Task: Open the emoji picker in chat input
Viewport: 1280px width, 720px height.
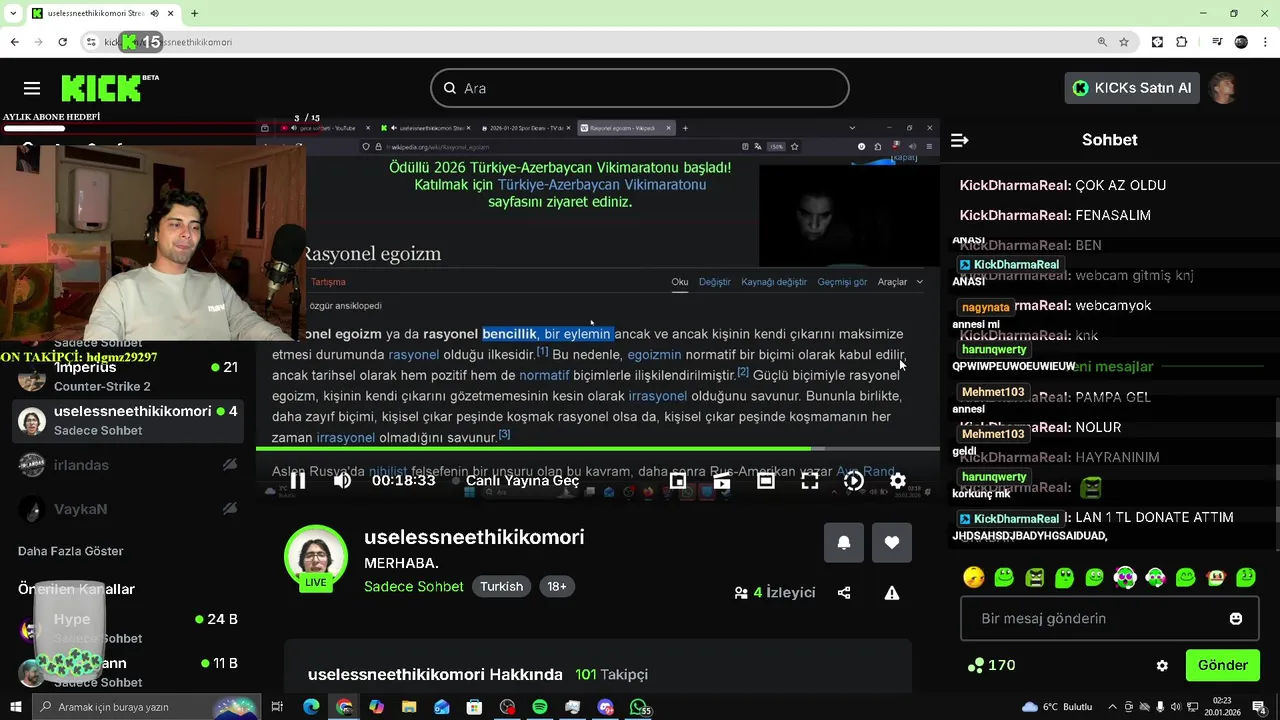Action: tap(1236, 619)
